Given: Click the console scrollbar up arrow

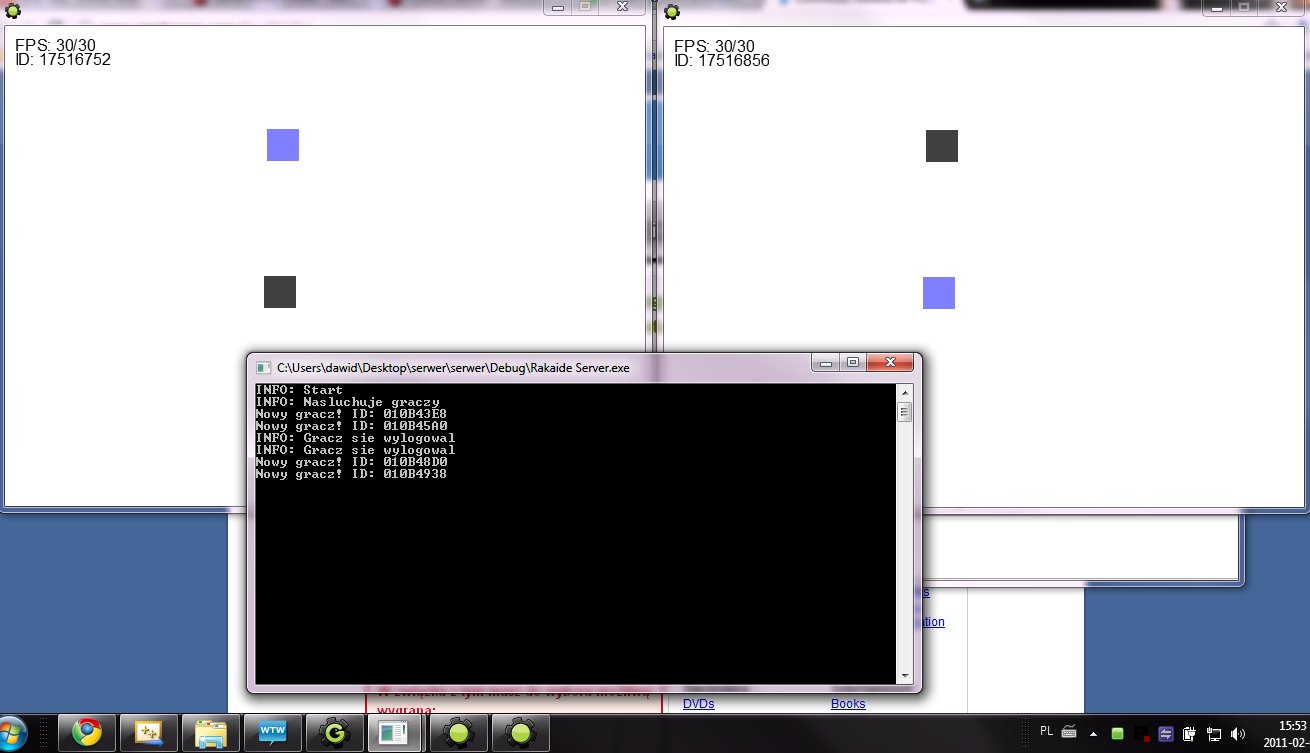Looking at the screenshot, I should (x=905, y=392).
